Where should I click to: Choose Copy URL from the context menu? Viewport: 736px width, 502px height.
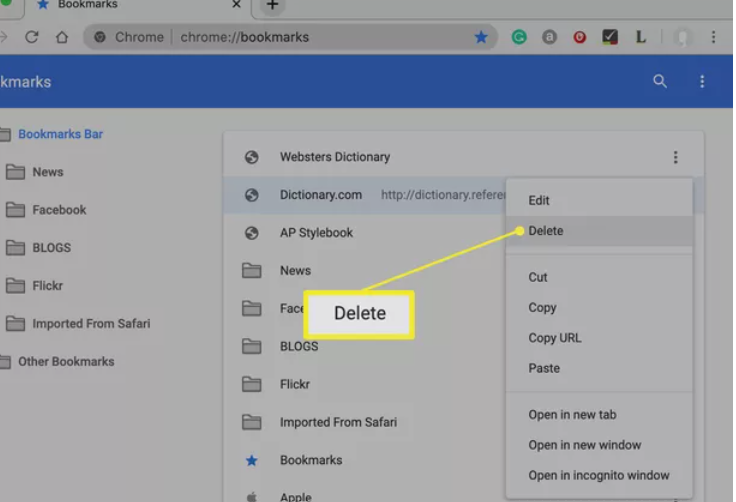coord(599,338)
